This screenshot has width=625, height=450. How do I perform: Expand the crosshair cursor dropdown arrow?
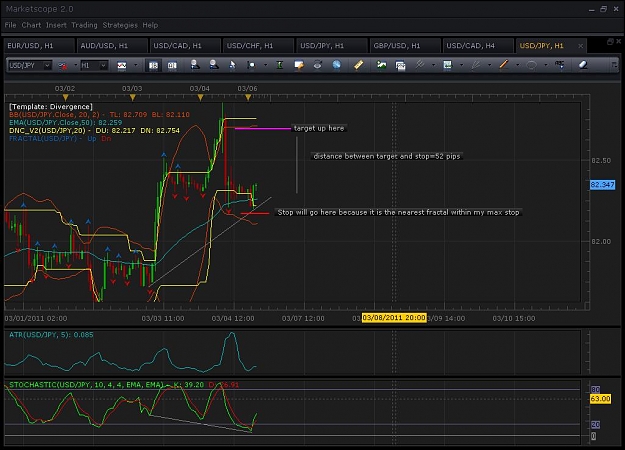tap(265, 65)
